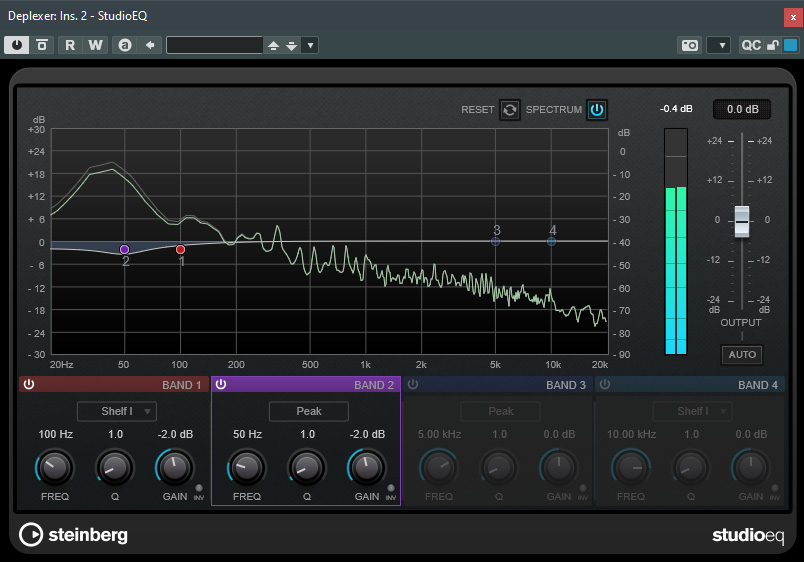The height and width of the screenshot is (562, 804).
Task: Open Band 1 Shelf I filter type dropdown
Action: (117, 411)
